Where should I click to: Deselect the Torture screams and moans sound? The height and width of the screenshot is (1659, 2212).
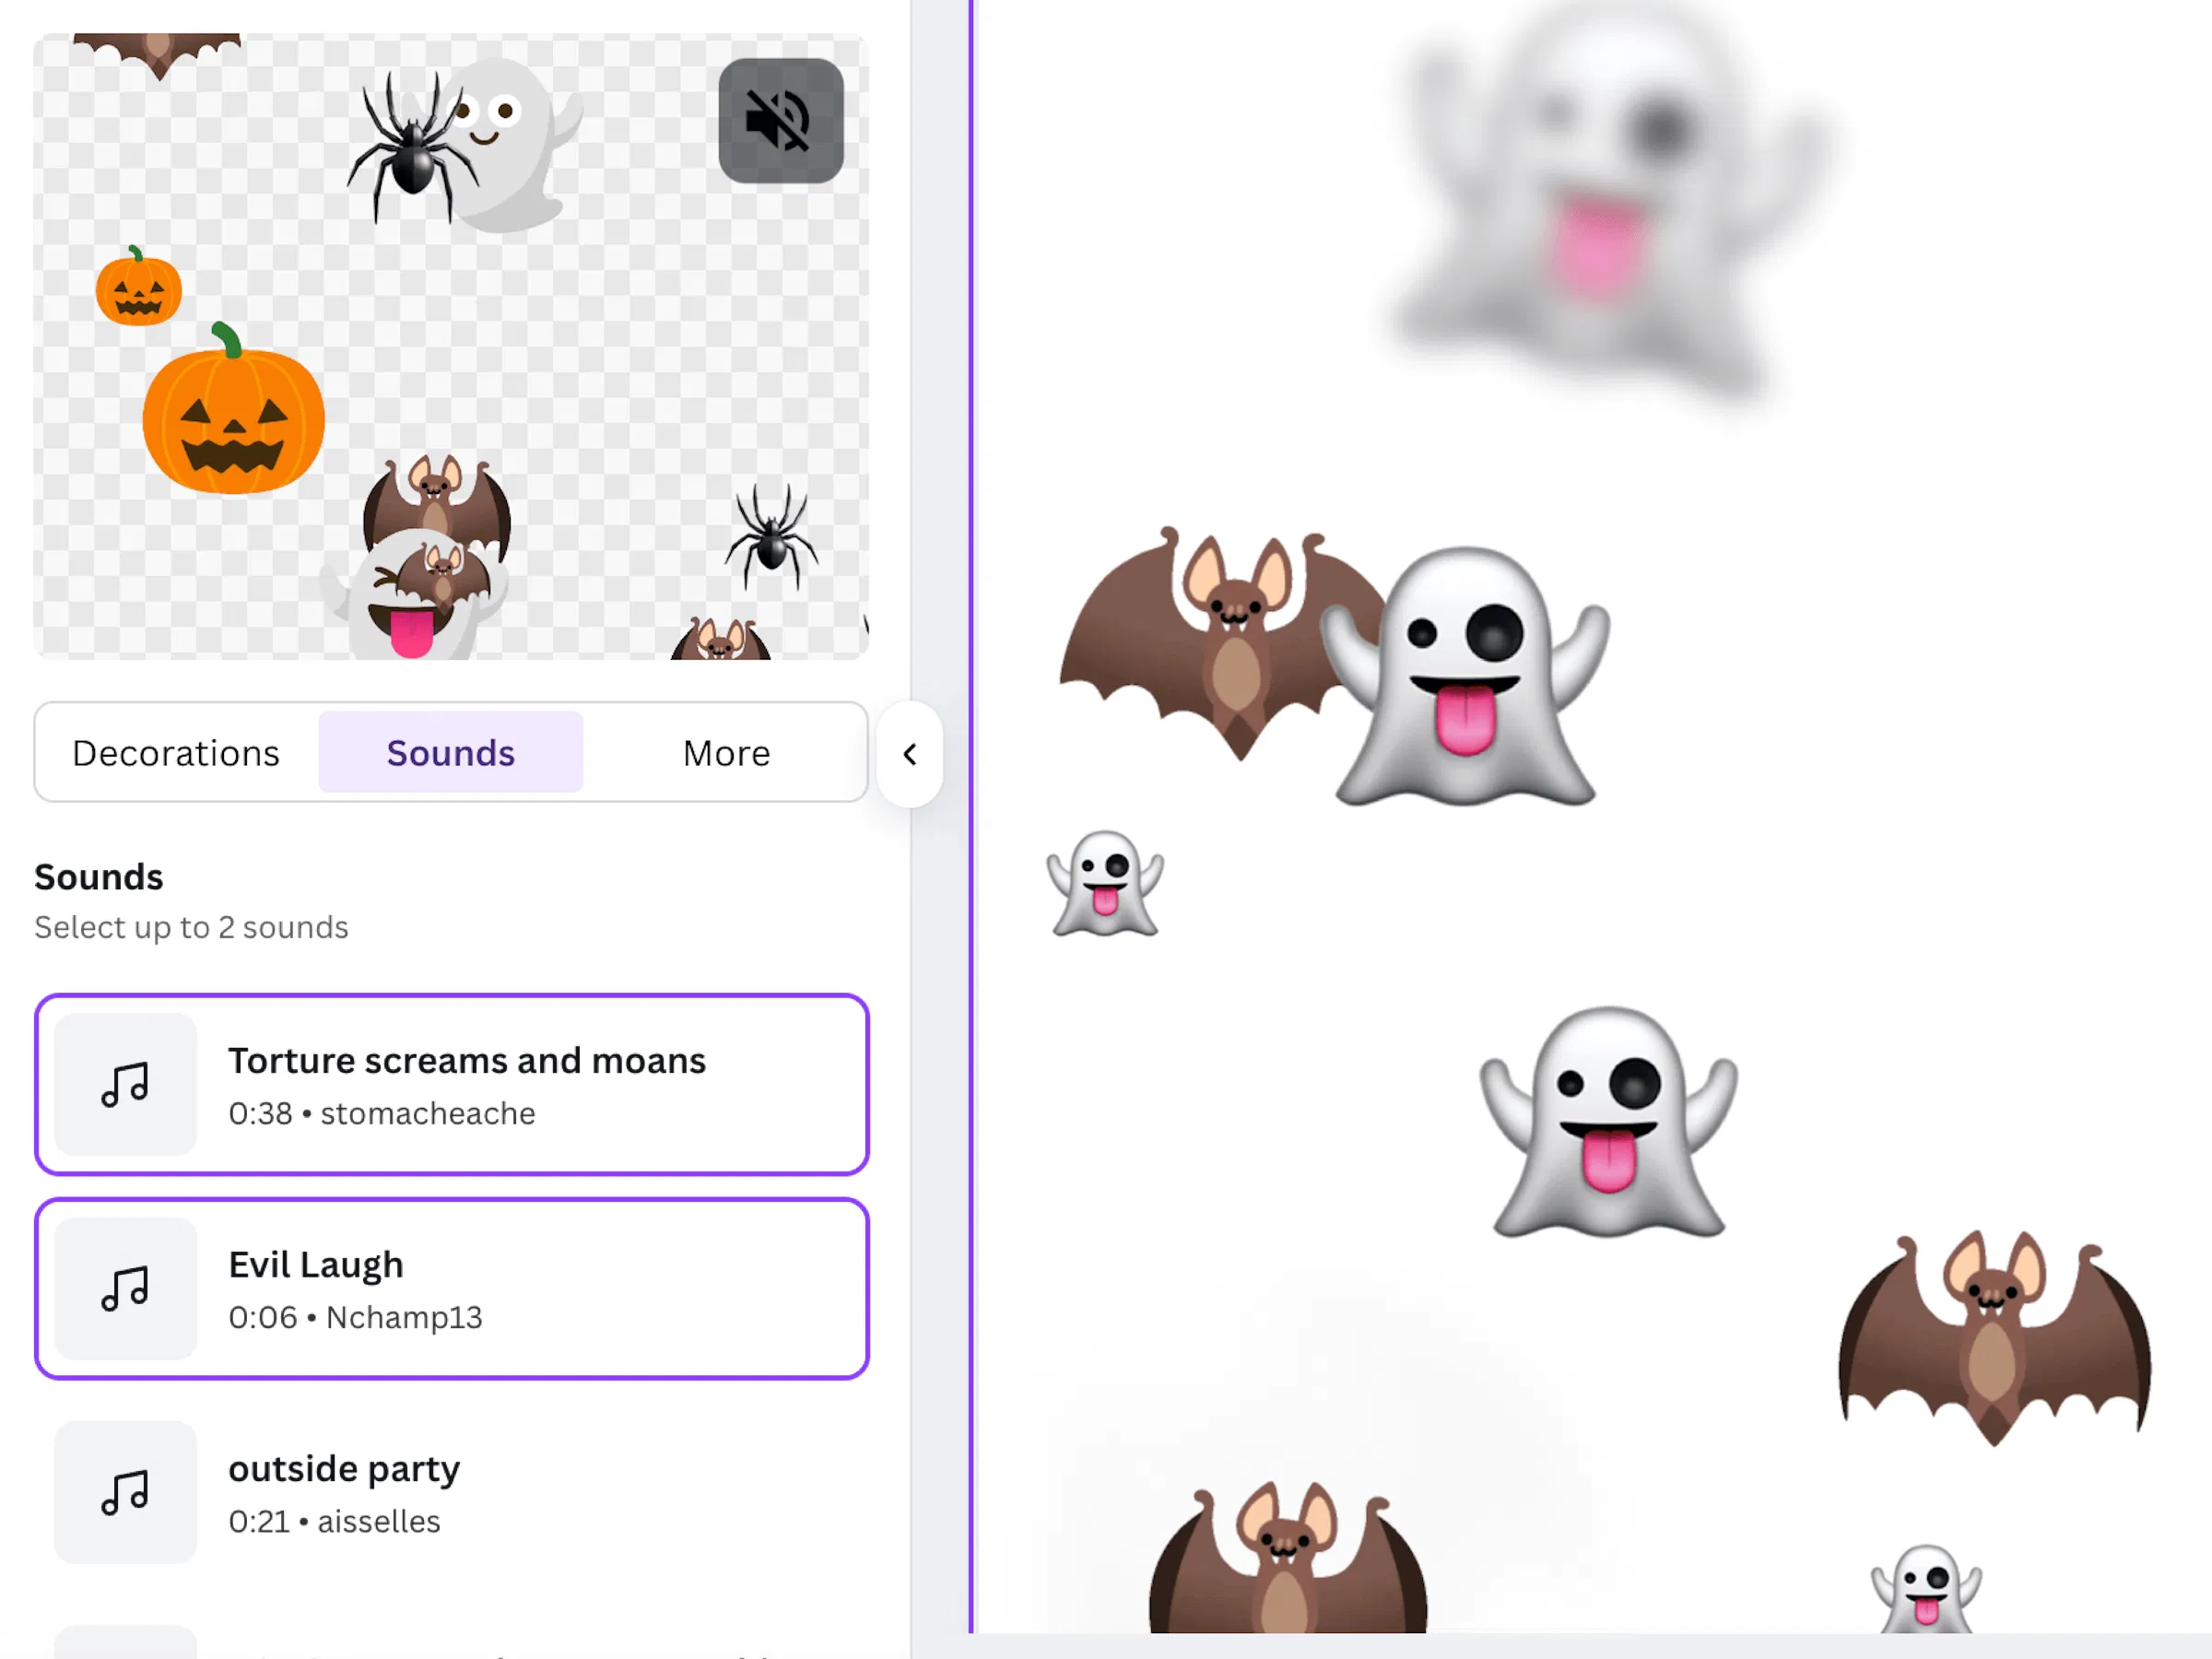click(x=452, y=1084)
